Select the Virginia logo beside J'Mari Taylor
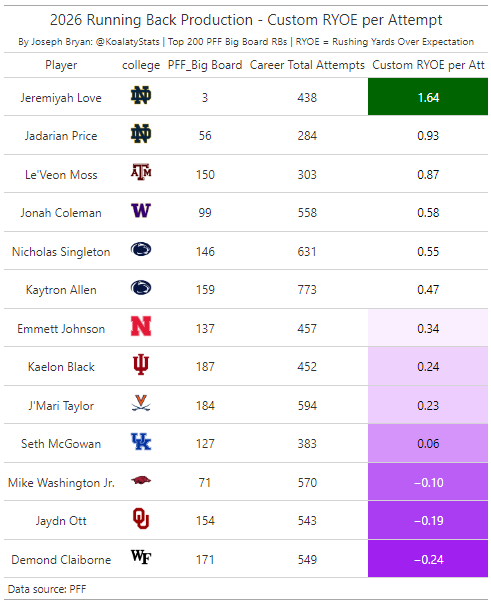This screenshot has height=607, width=491. click(141, 403)
